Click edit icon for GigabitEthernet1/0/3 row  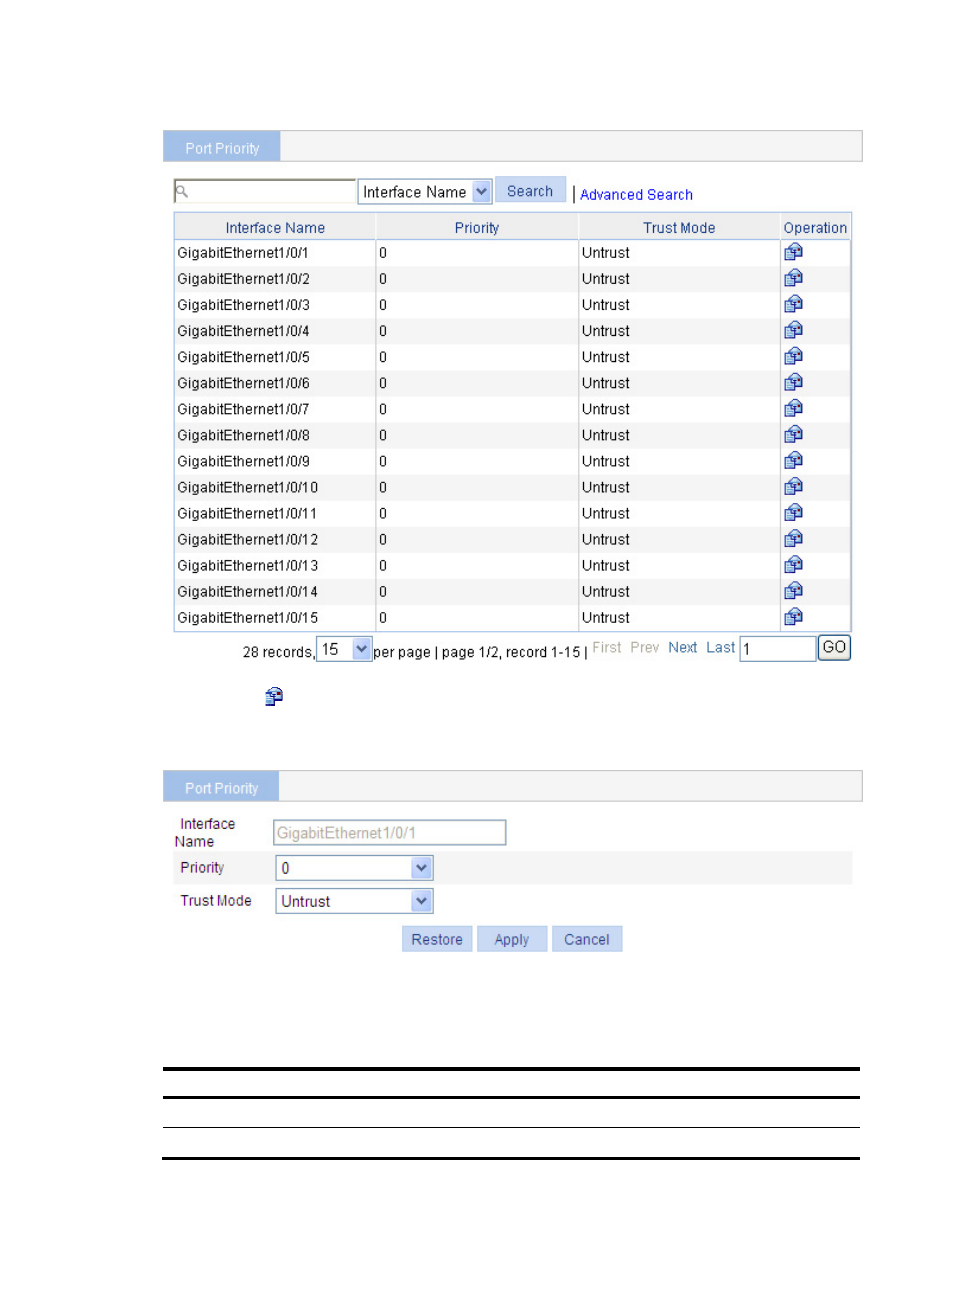(793, 304)
